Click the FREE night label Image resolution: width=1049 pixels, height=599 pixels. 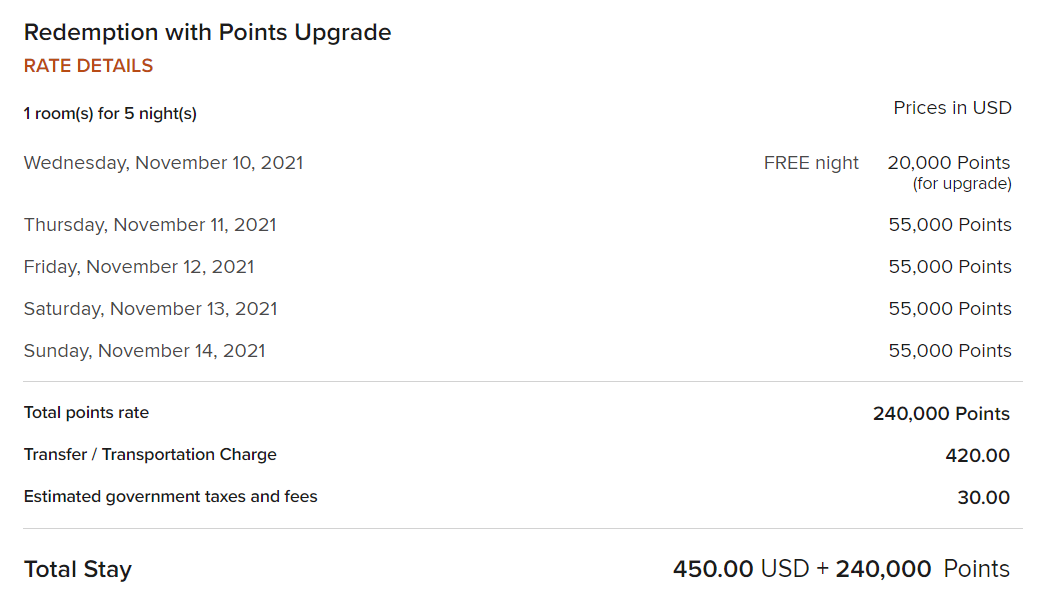(811, 163)
